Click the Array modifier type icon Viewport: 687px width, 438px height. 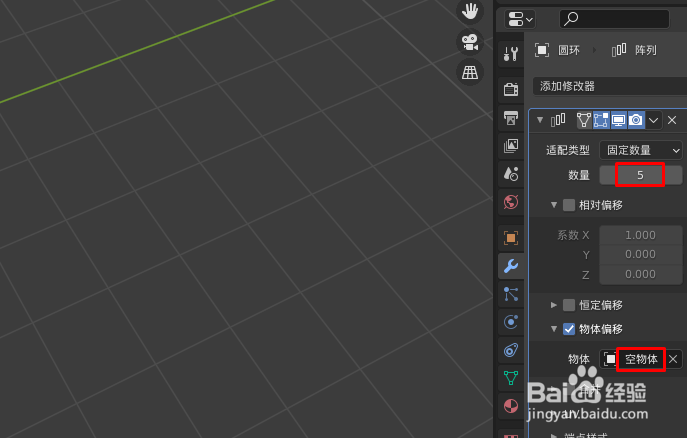click(x=558, y=120)
